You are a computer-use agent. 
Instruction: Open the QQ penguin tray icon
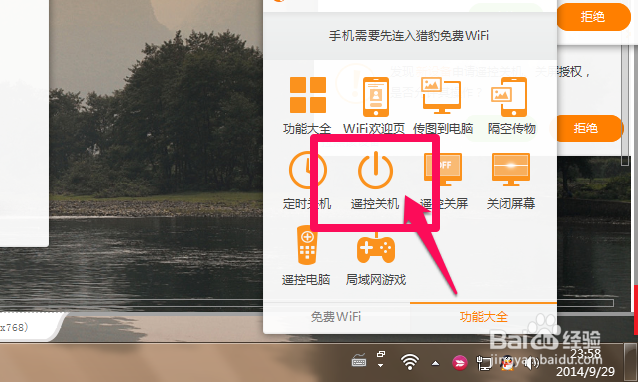tap(507, 362)
